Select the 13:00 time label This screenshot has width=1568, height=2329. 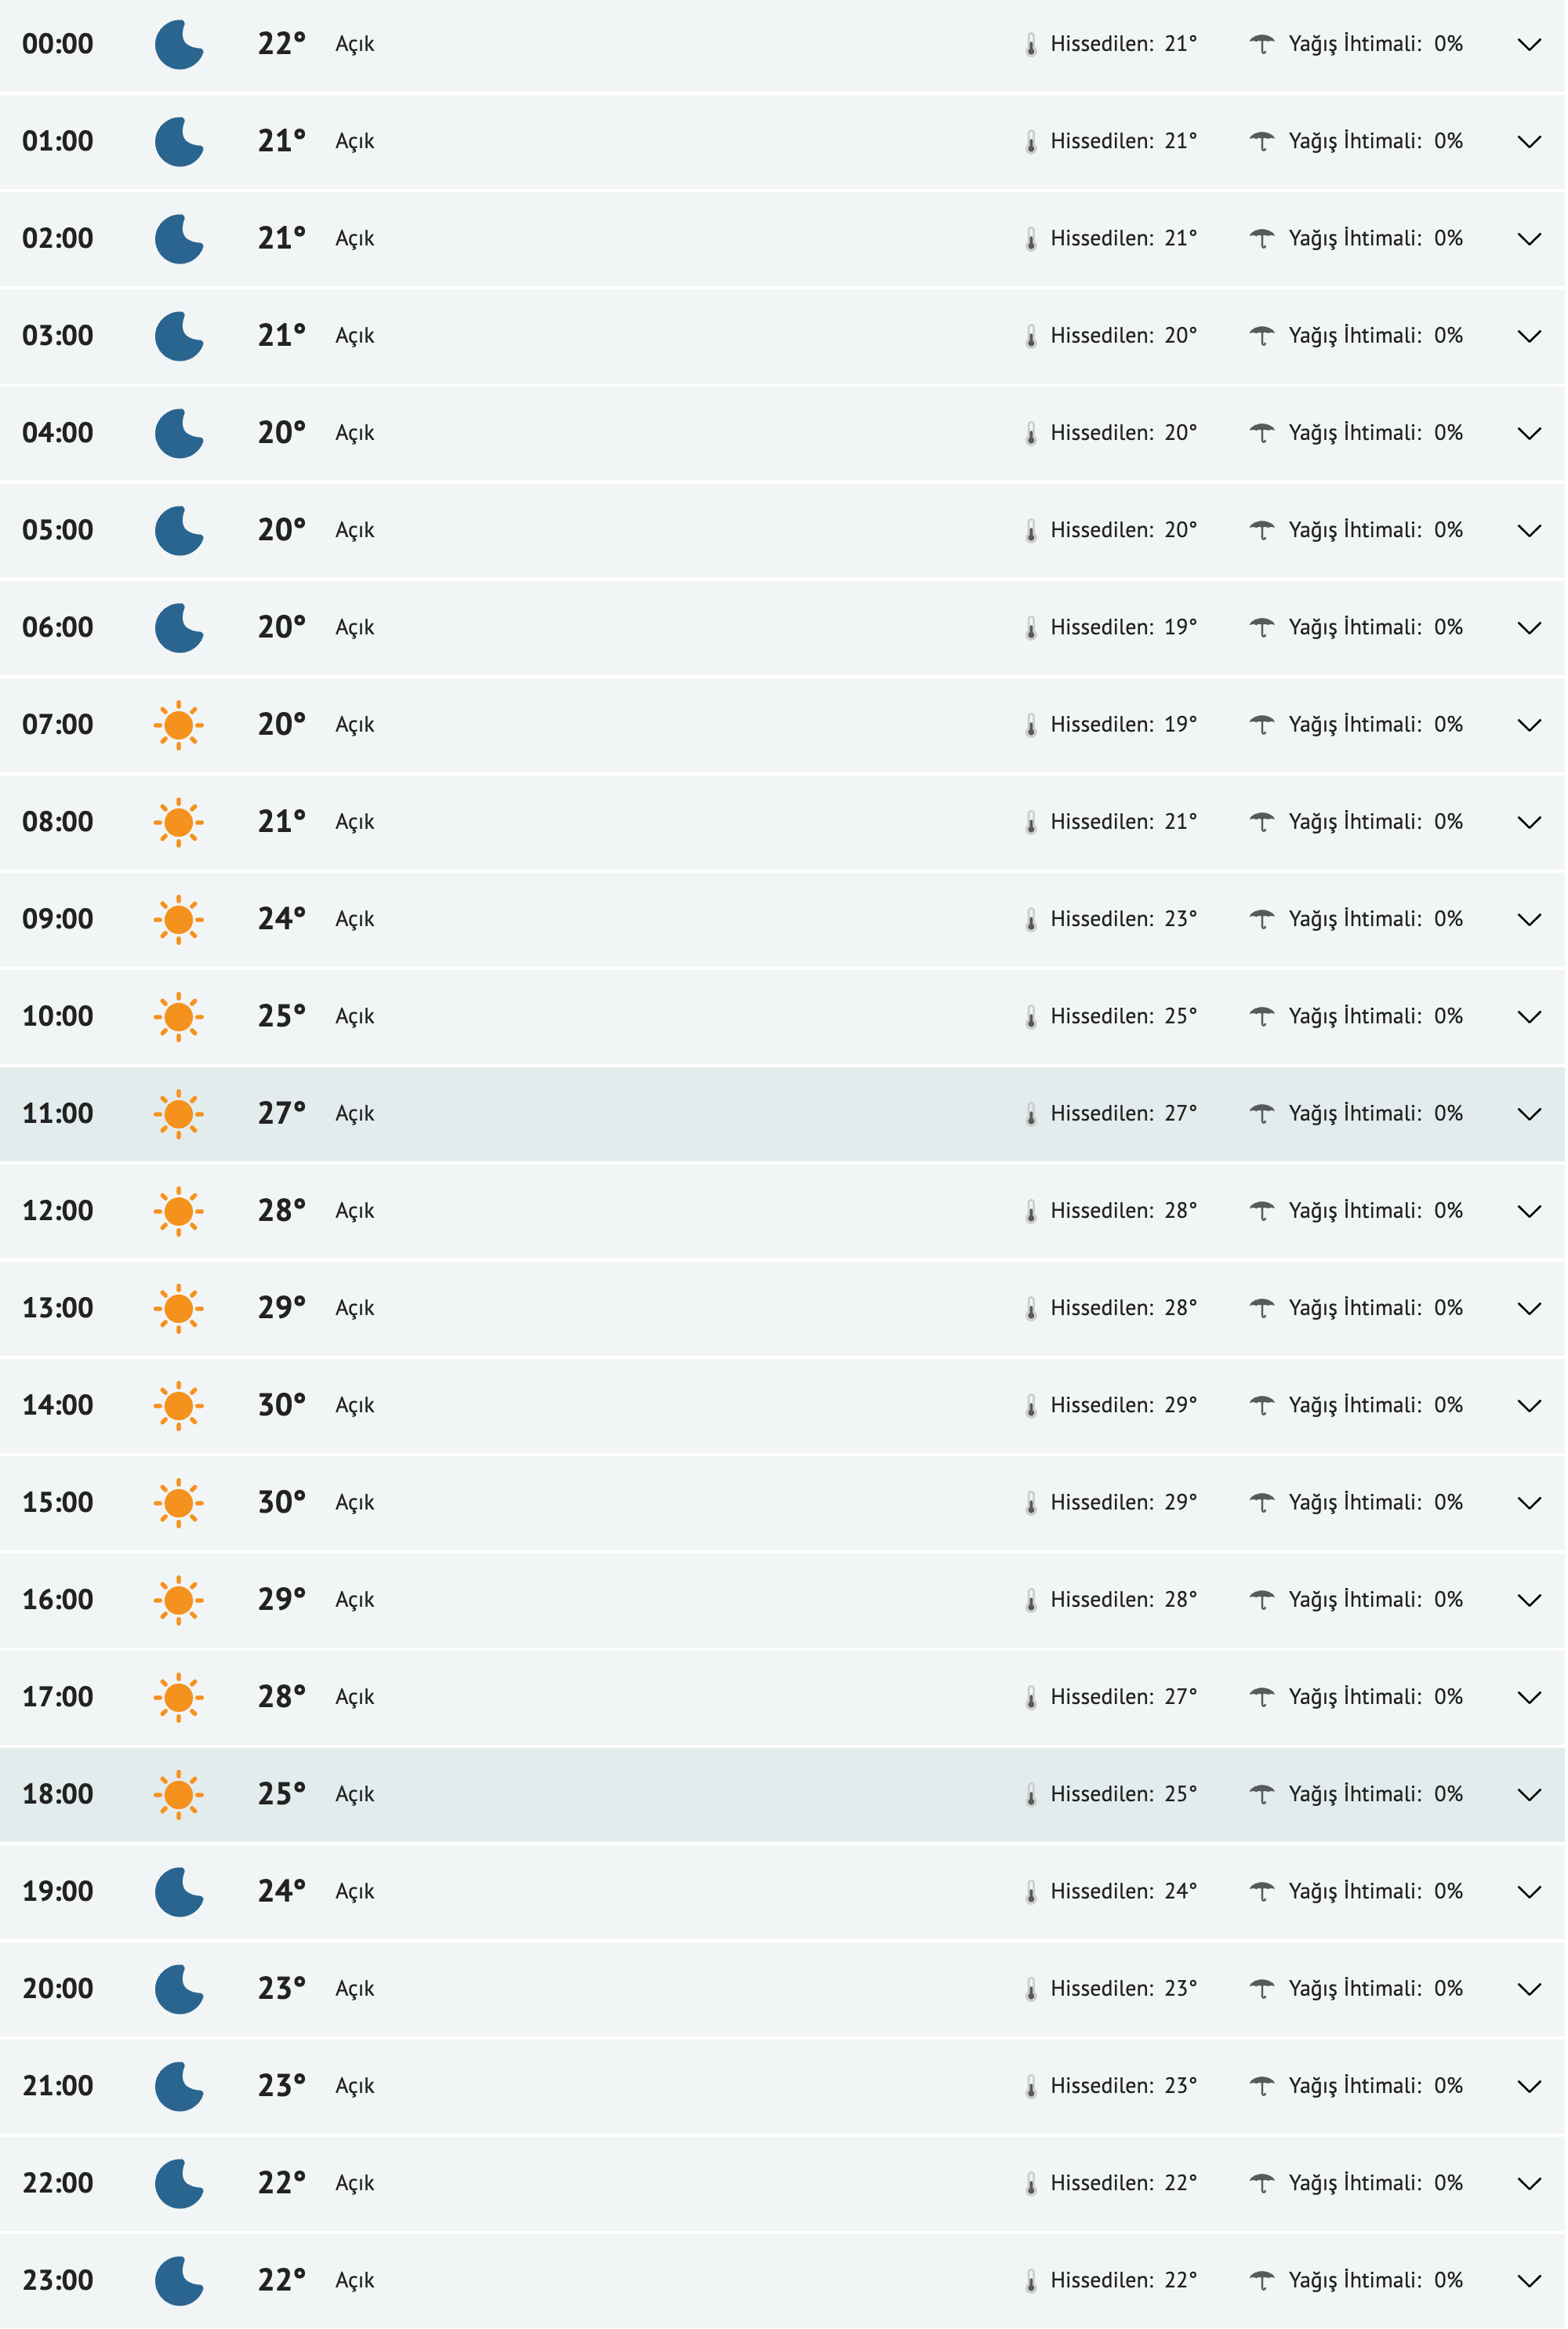(58, 1308)
